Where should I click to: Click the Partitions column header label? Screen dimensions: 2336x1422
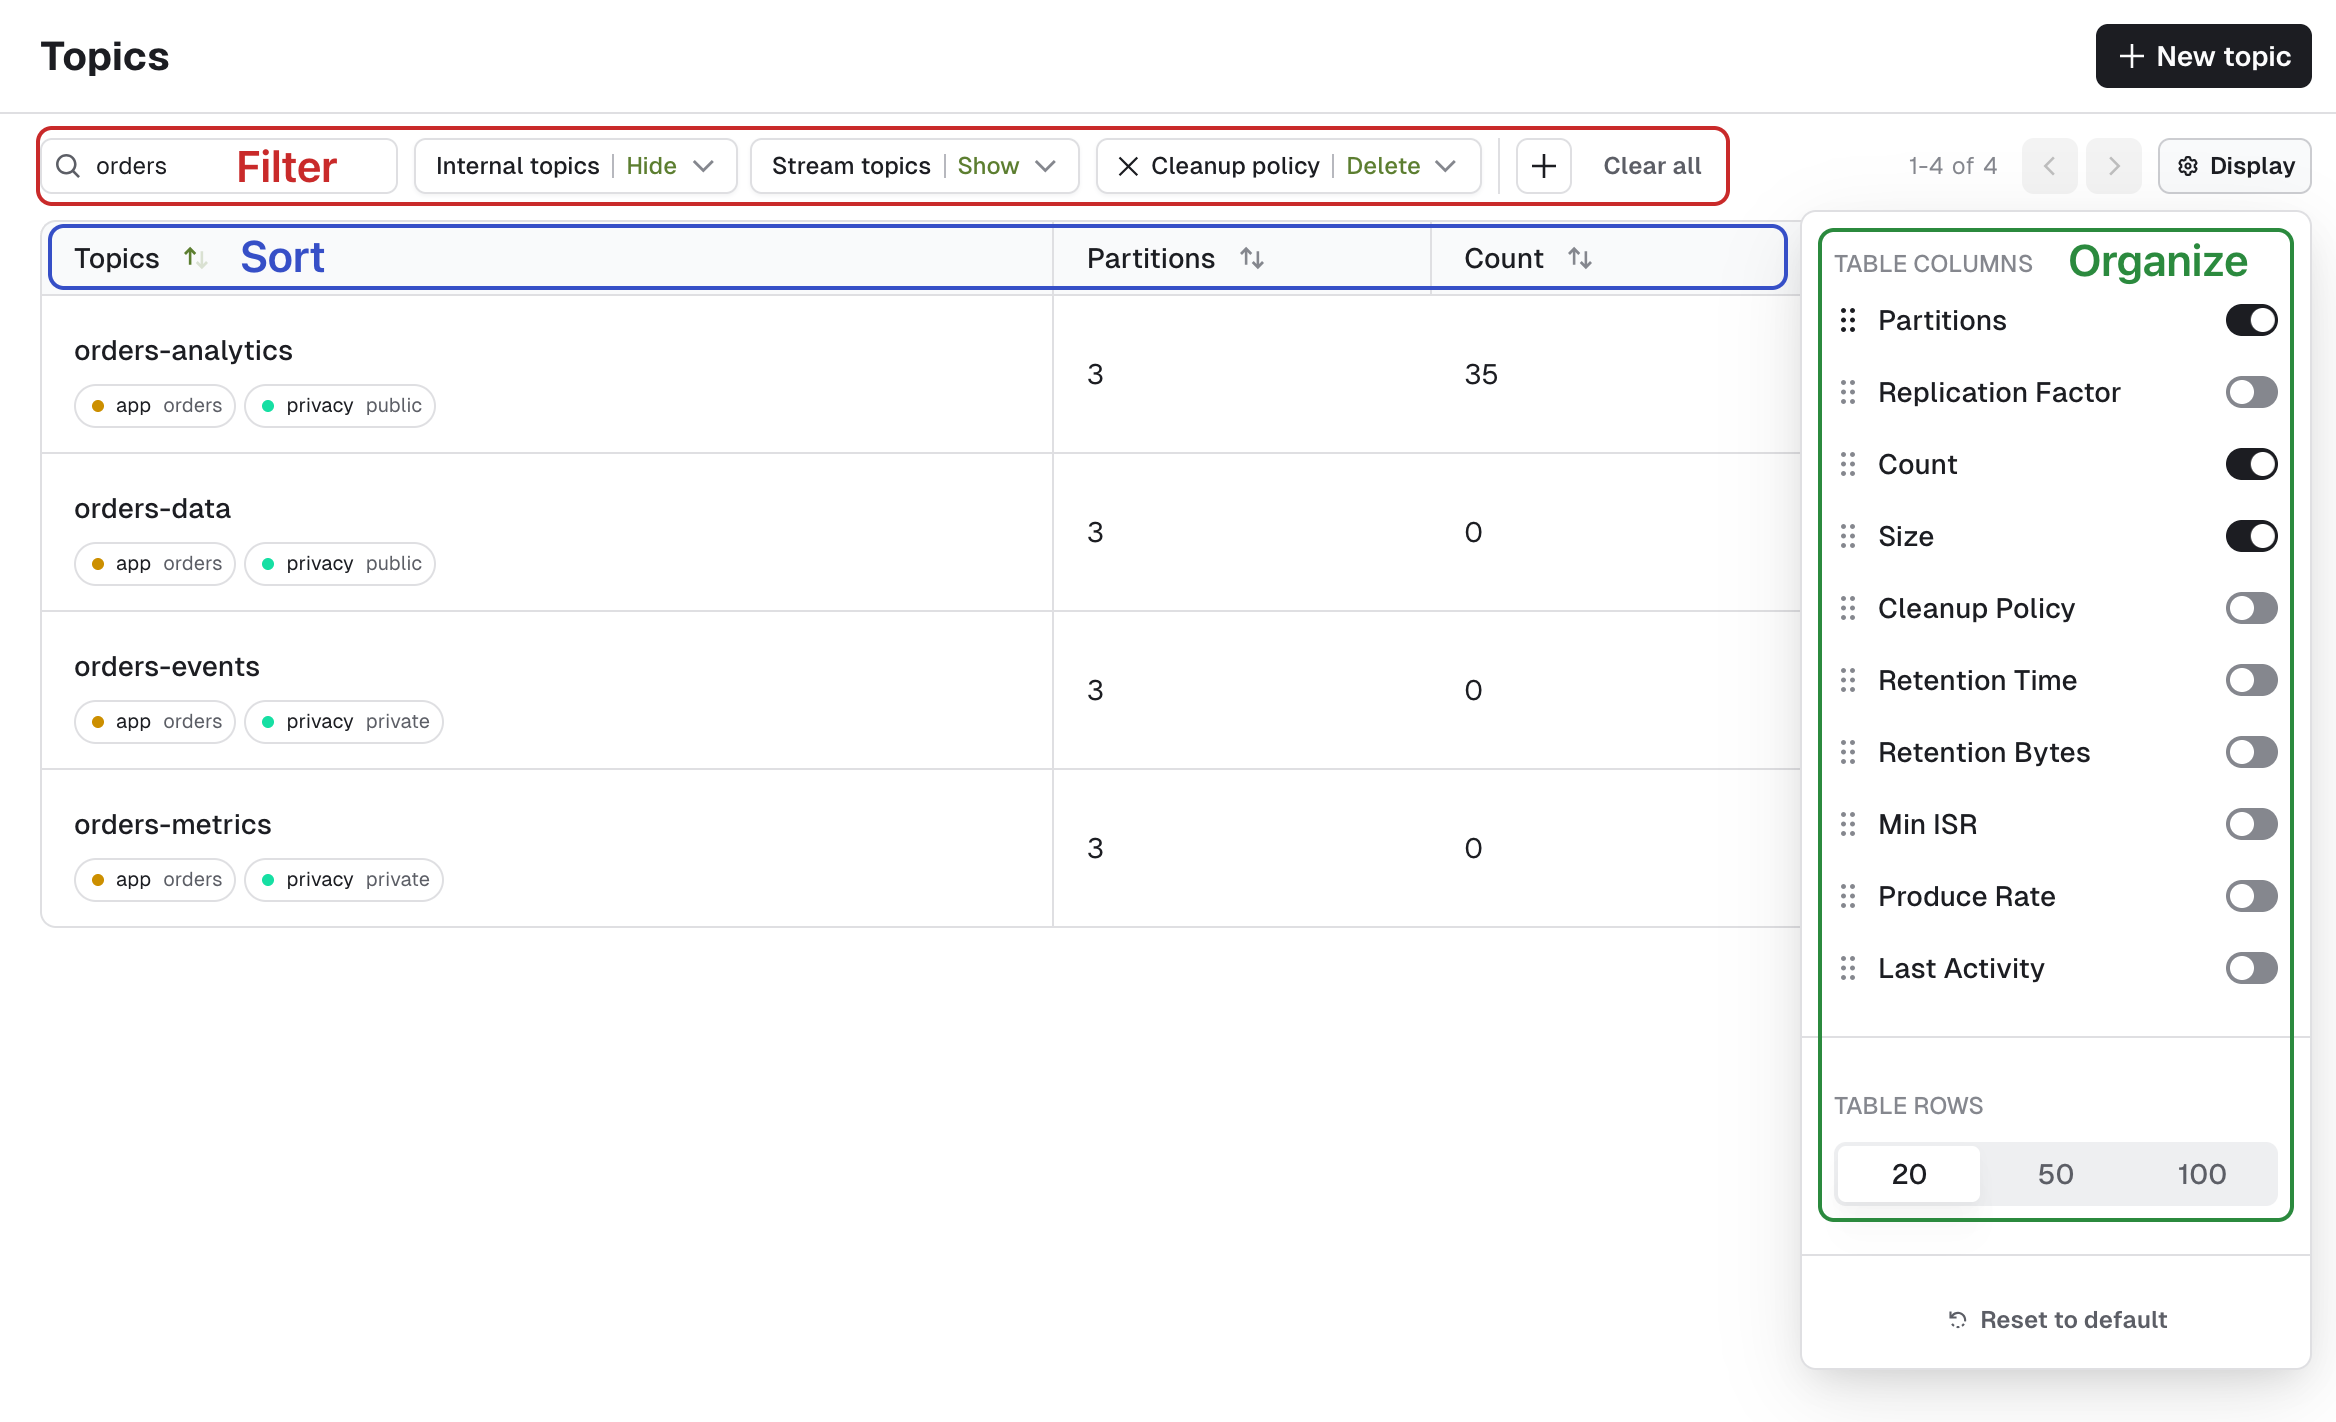[x=1151, y=258]
